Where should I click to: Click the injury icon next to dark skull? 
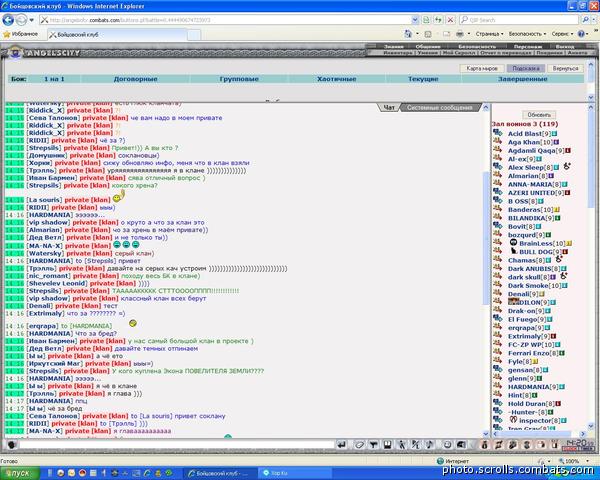point(564,276)
